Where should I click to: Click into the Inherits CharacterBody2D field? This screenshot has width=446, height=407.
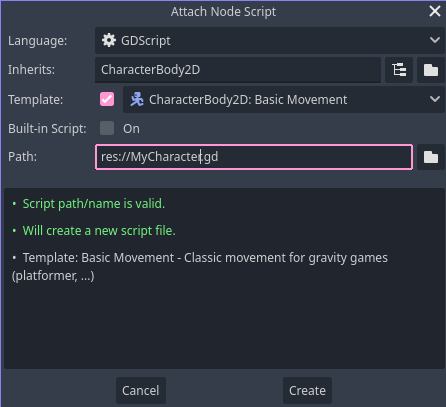238,70
